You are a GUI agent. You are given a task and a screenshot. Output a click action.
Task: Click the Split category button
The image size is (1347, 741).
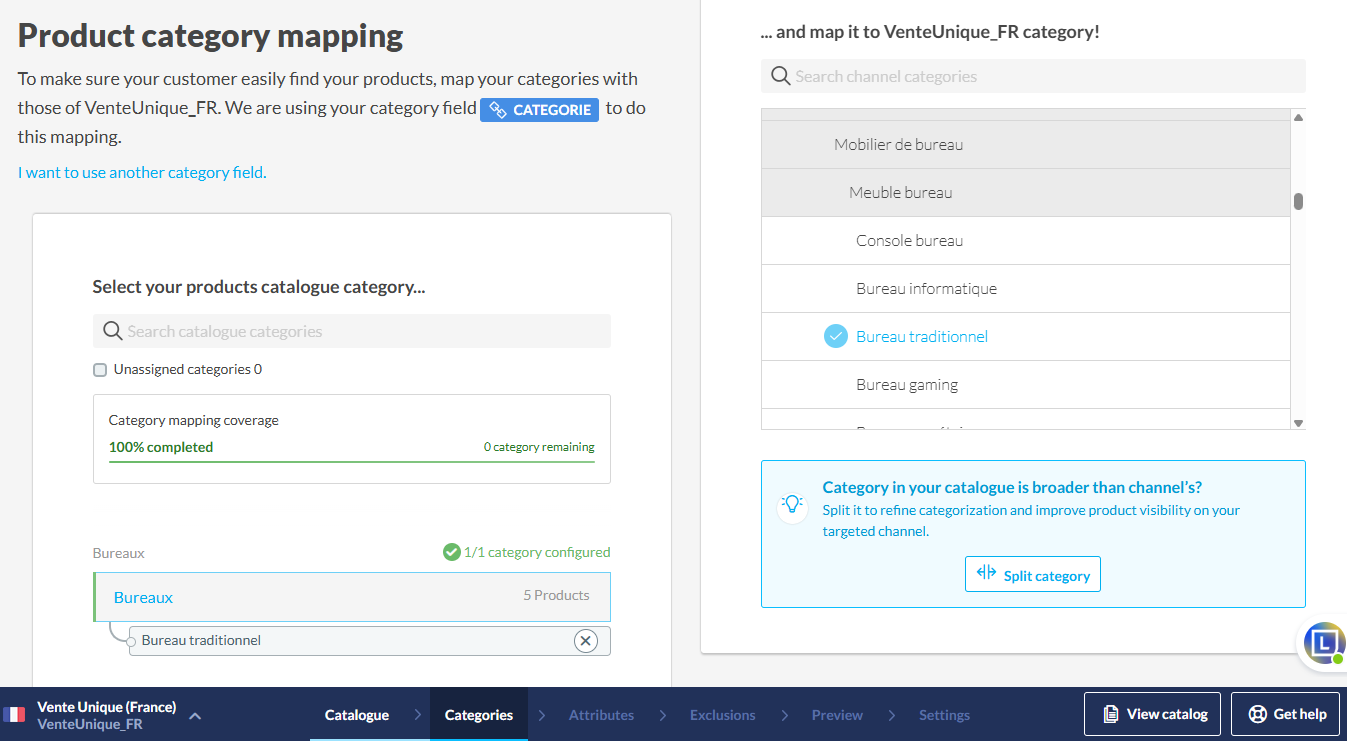coord(1032,574)
